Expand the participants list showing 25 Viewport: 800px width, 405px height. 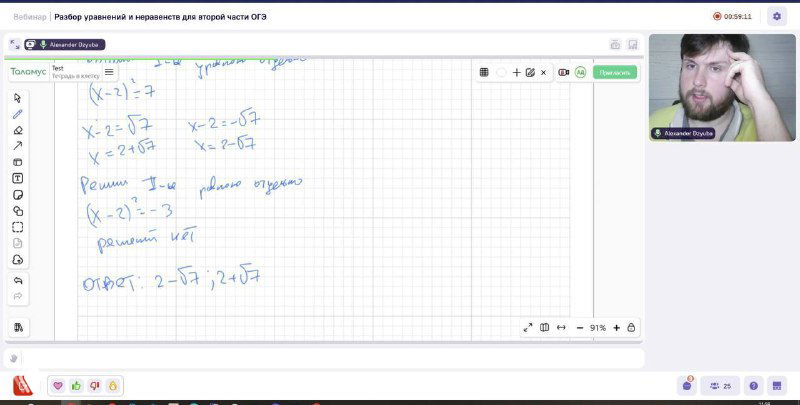(x=720, y=385)
